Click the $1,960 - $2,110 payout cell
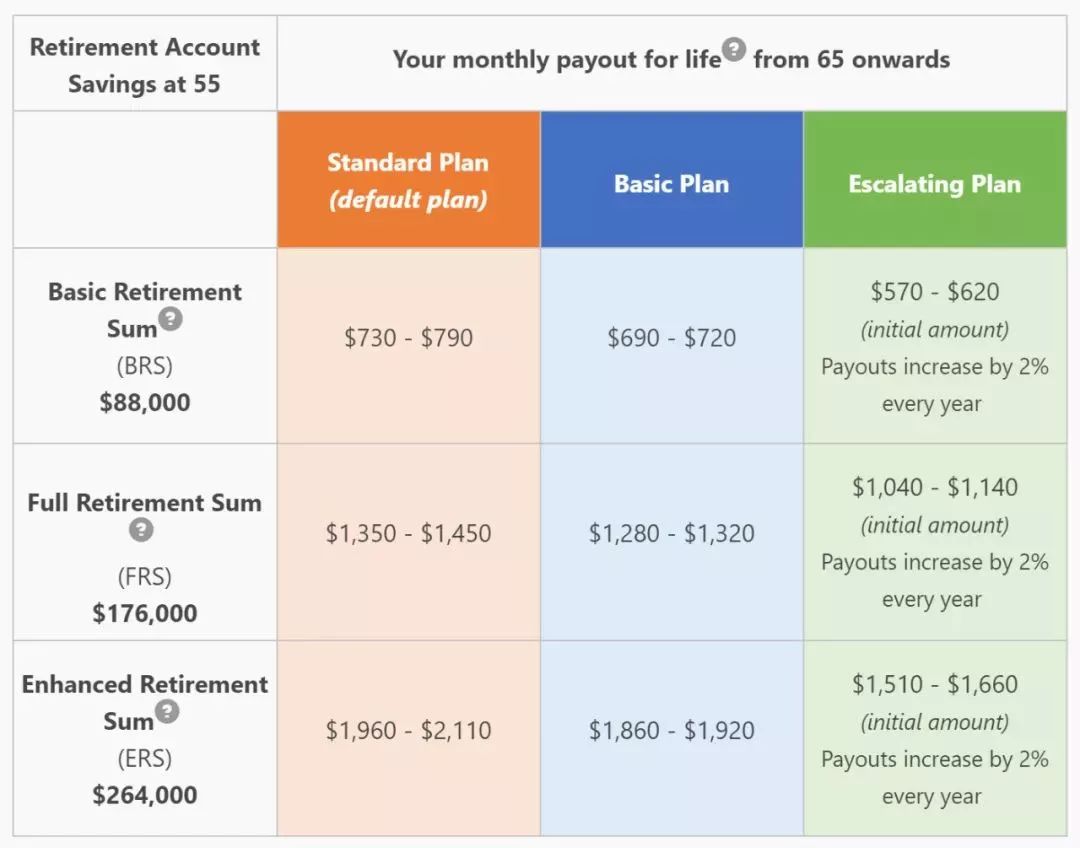The width and height of the screenshot is (1080, 848). pyautogui.click(x=408, y=730)
